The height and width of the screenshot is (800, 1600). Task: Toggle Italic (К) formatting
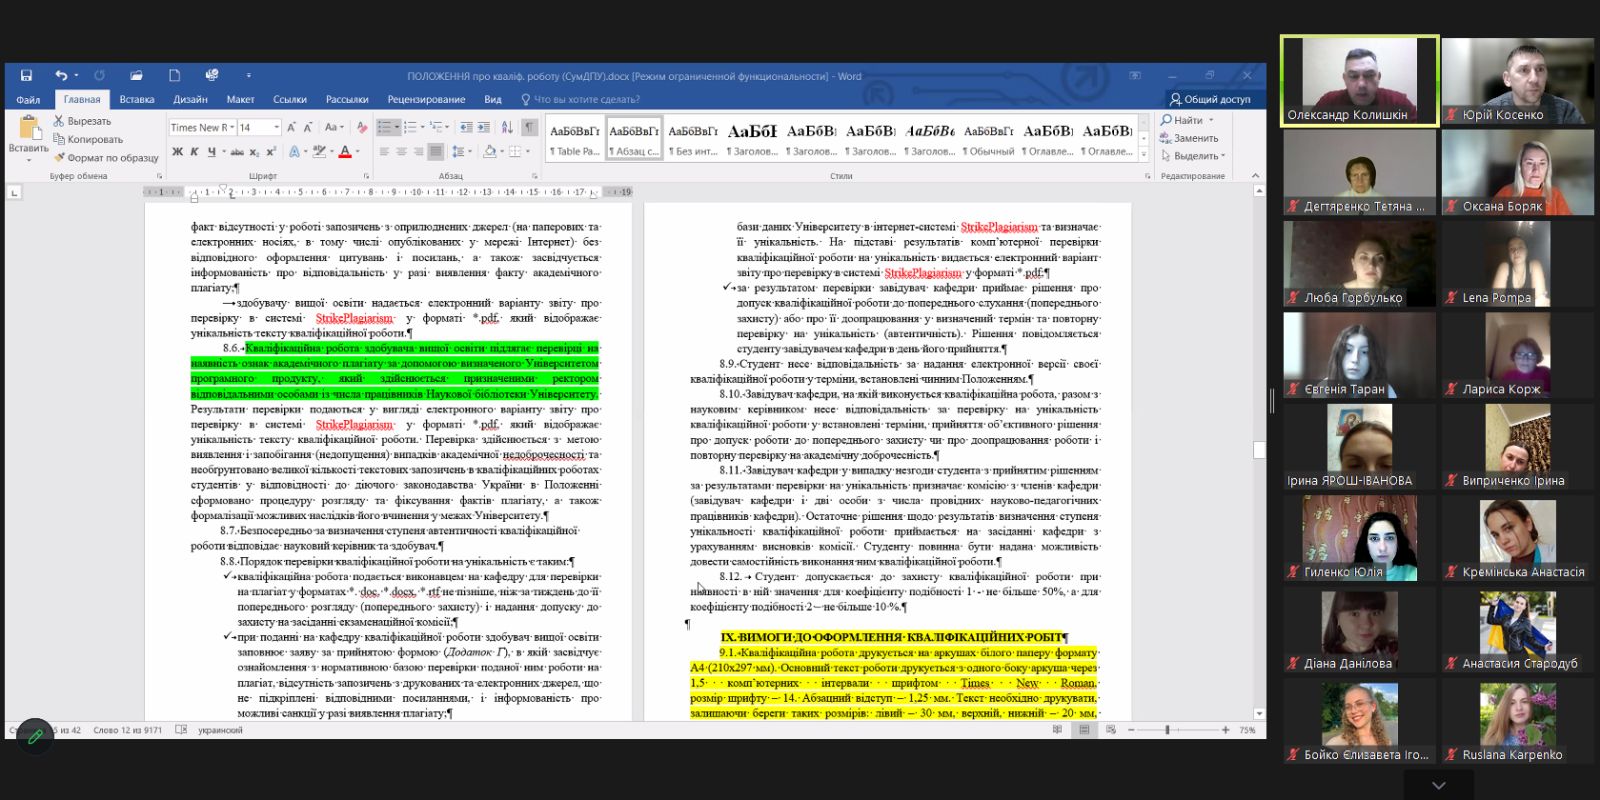pyautogui.click(x=194, y=152)
